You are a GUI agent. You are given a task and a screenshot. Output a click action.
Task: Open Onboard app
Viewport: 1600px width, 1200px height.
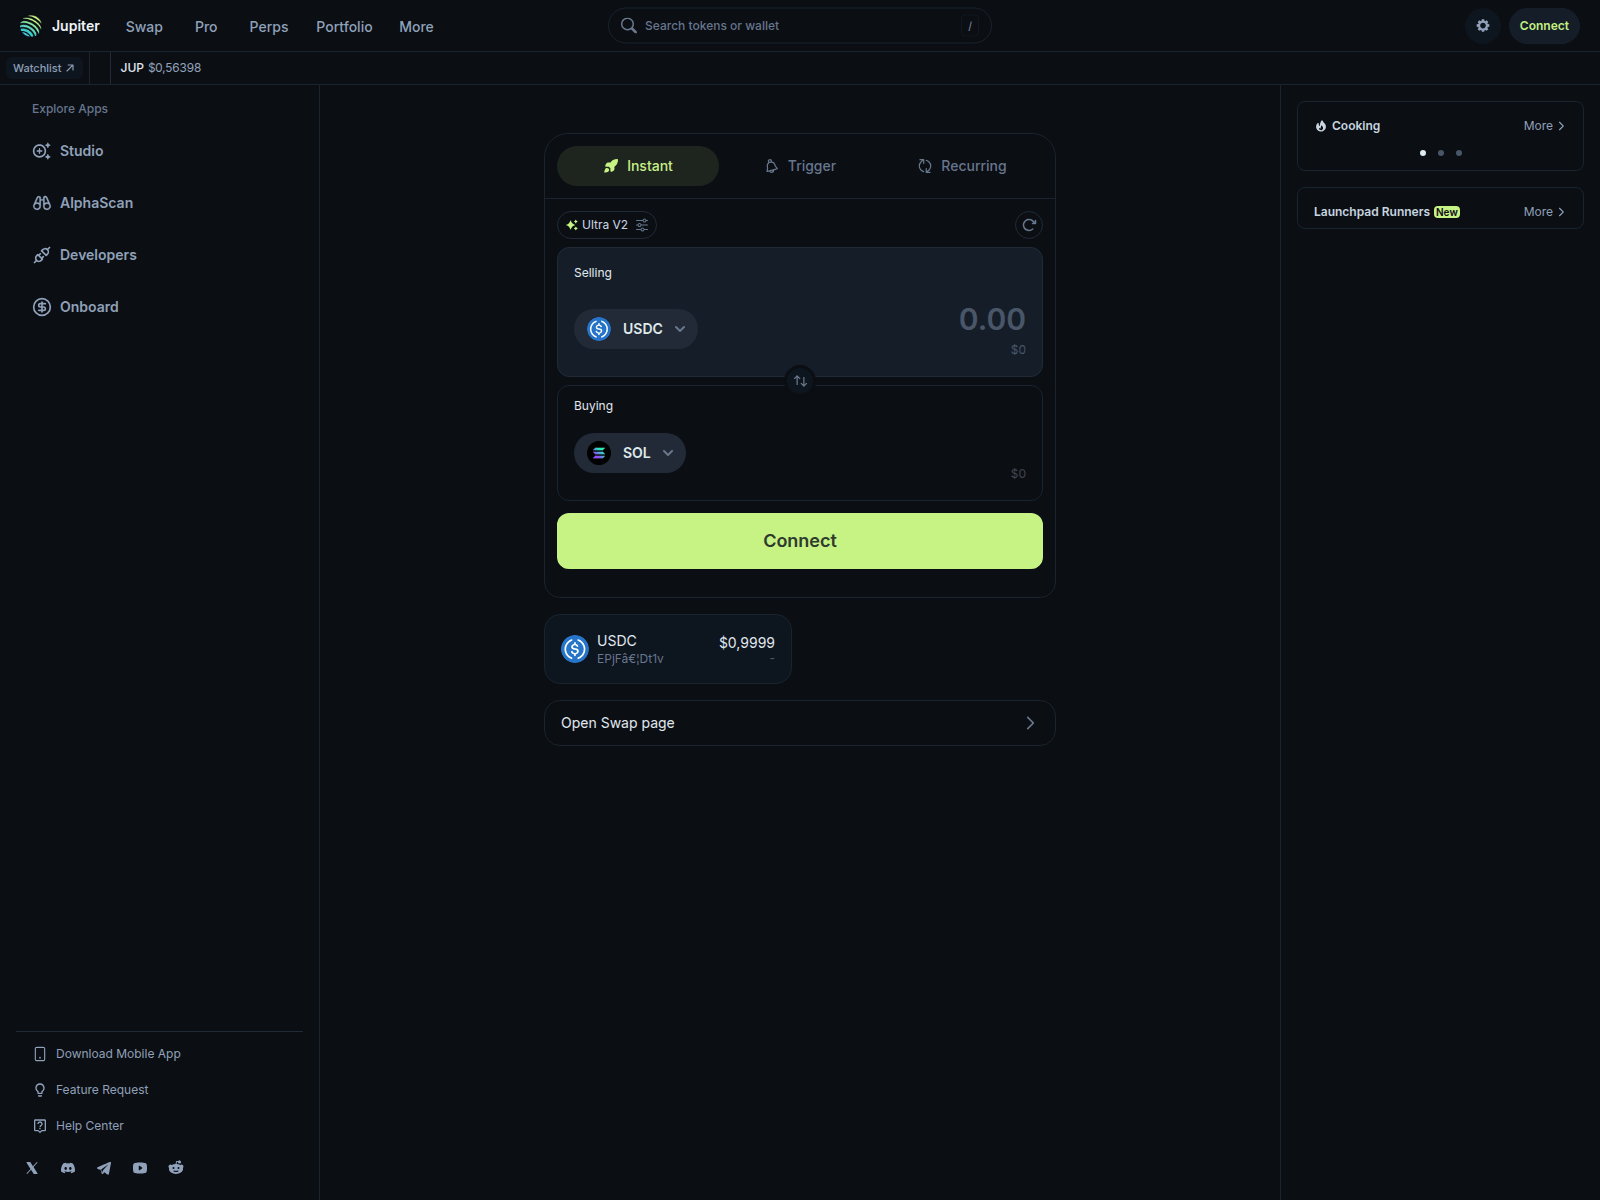click(x=76, y=307)
